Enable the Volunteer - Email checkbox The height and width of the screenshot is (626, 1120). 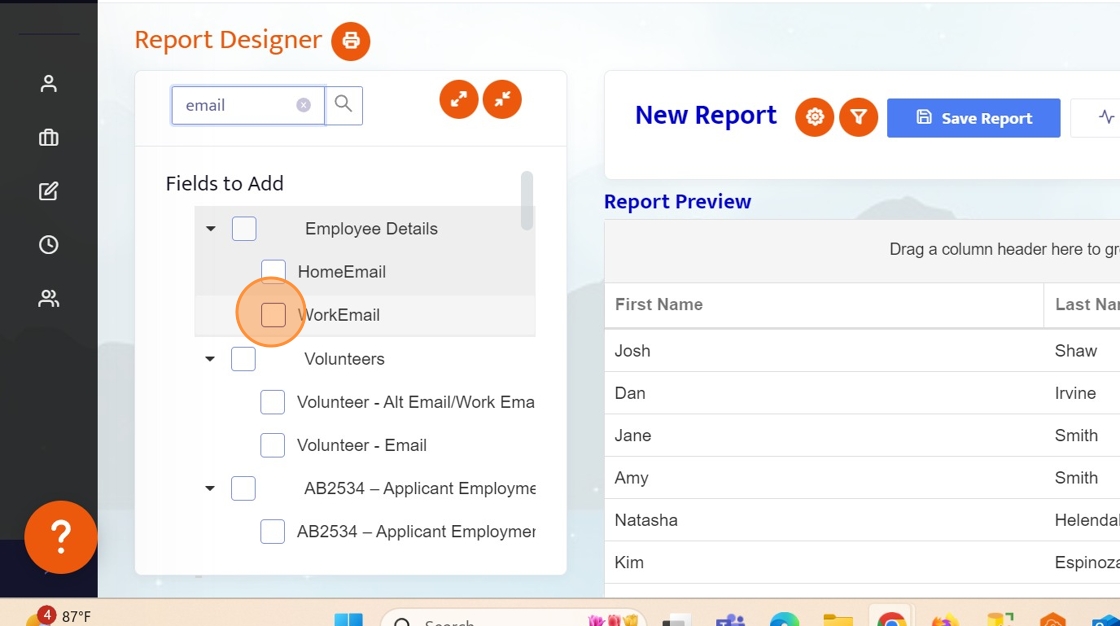272,445
